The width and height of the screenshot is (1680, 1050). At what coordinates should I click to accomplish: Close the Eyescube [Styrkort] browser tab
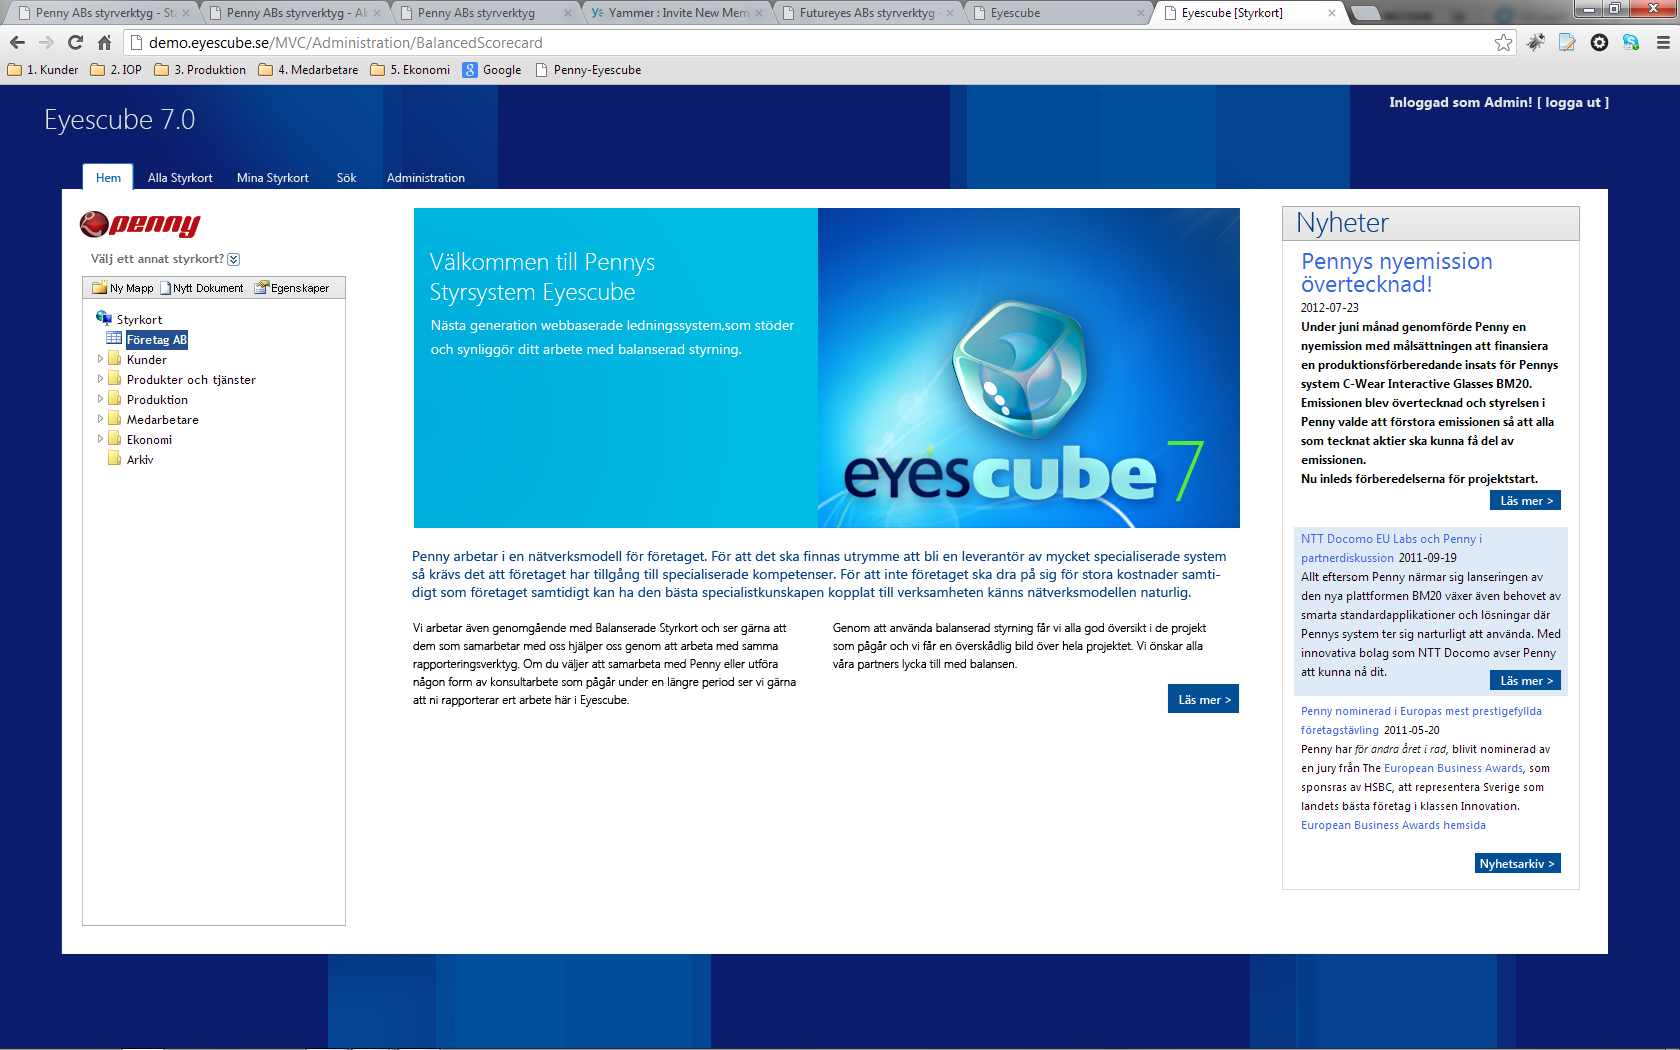click(x=1331, y=13)
